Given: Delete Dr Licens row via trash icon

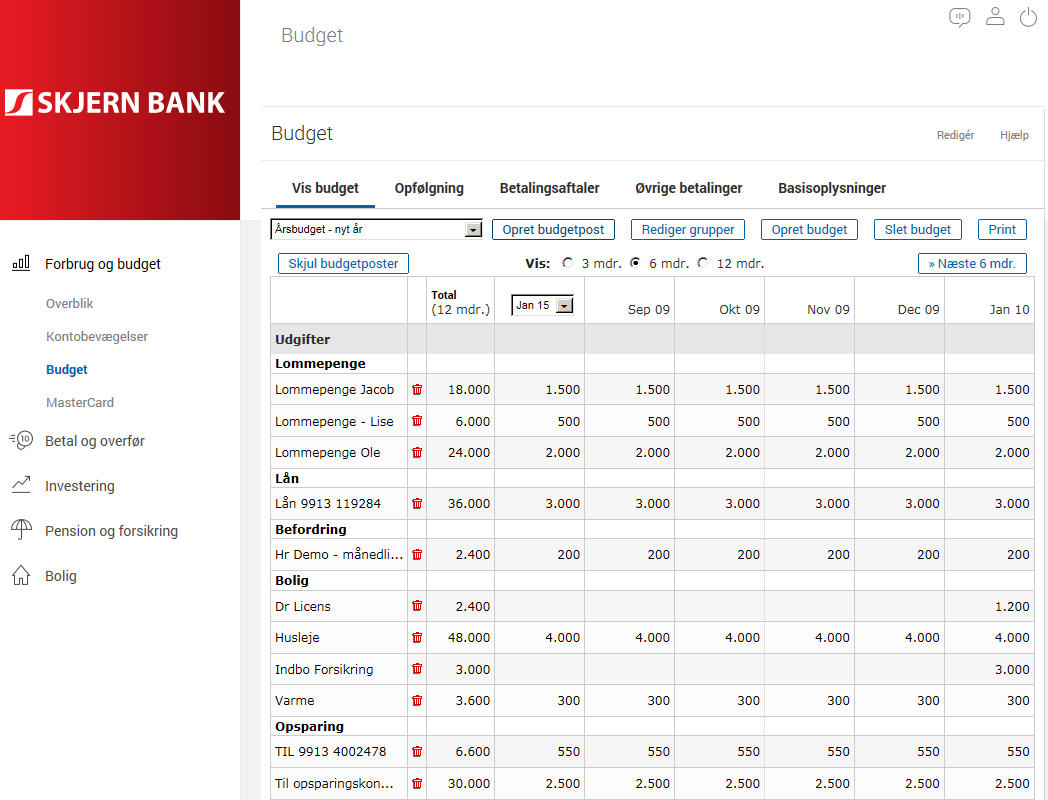Looking at the screenshot, I should pos(417,606).
